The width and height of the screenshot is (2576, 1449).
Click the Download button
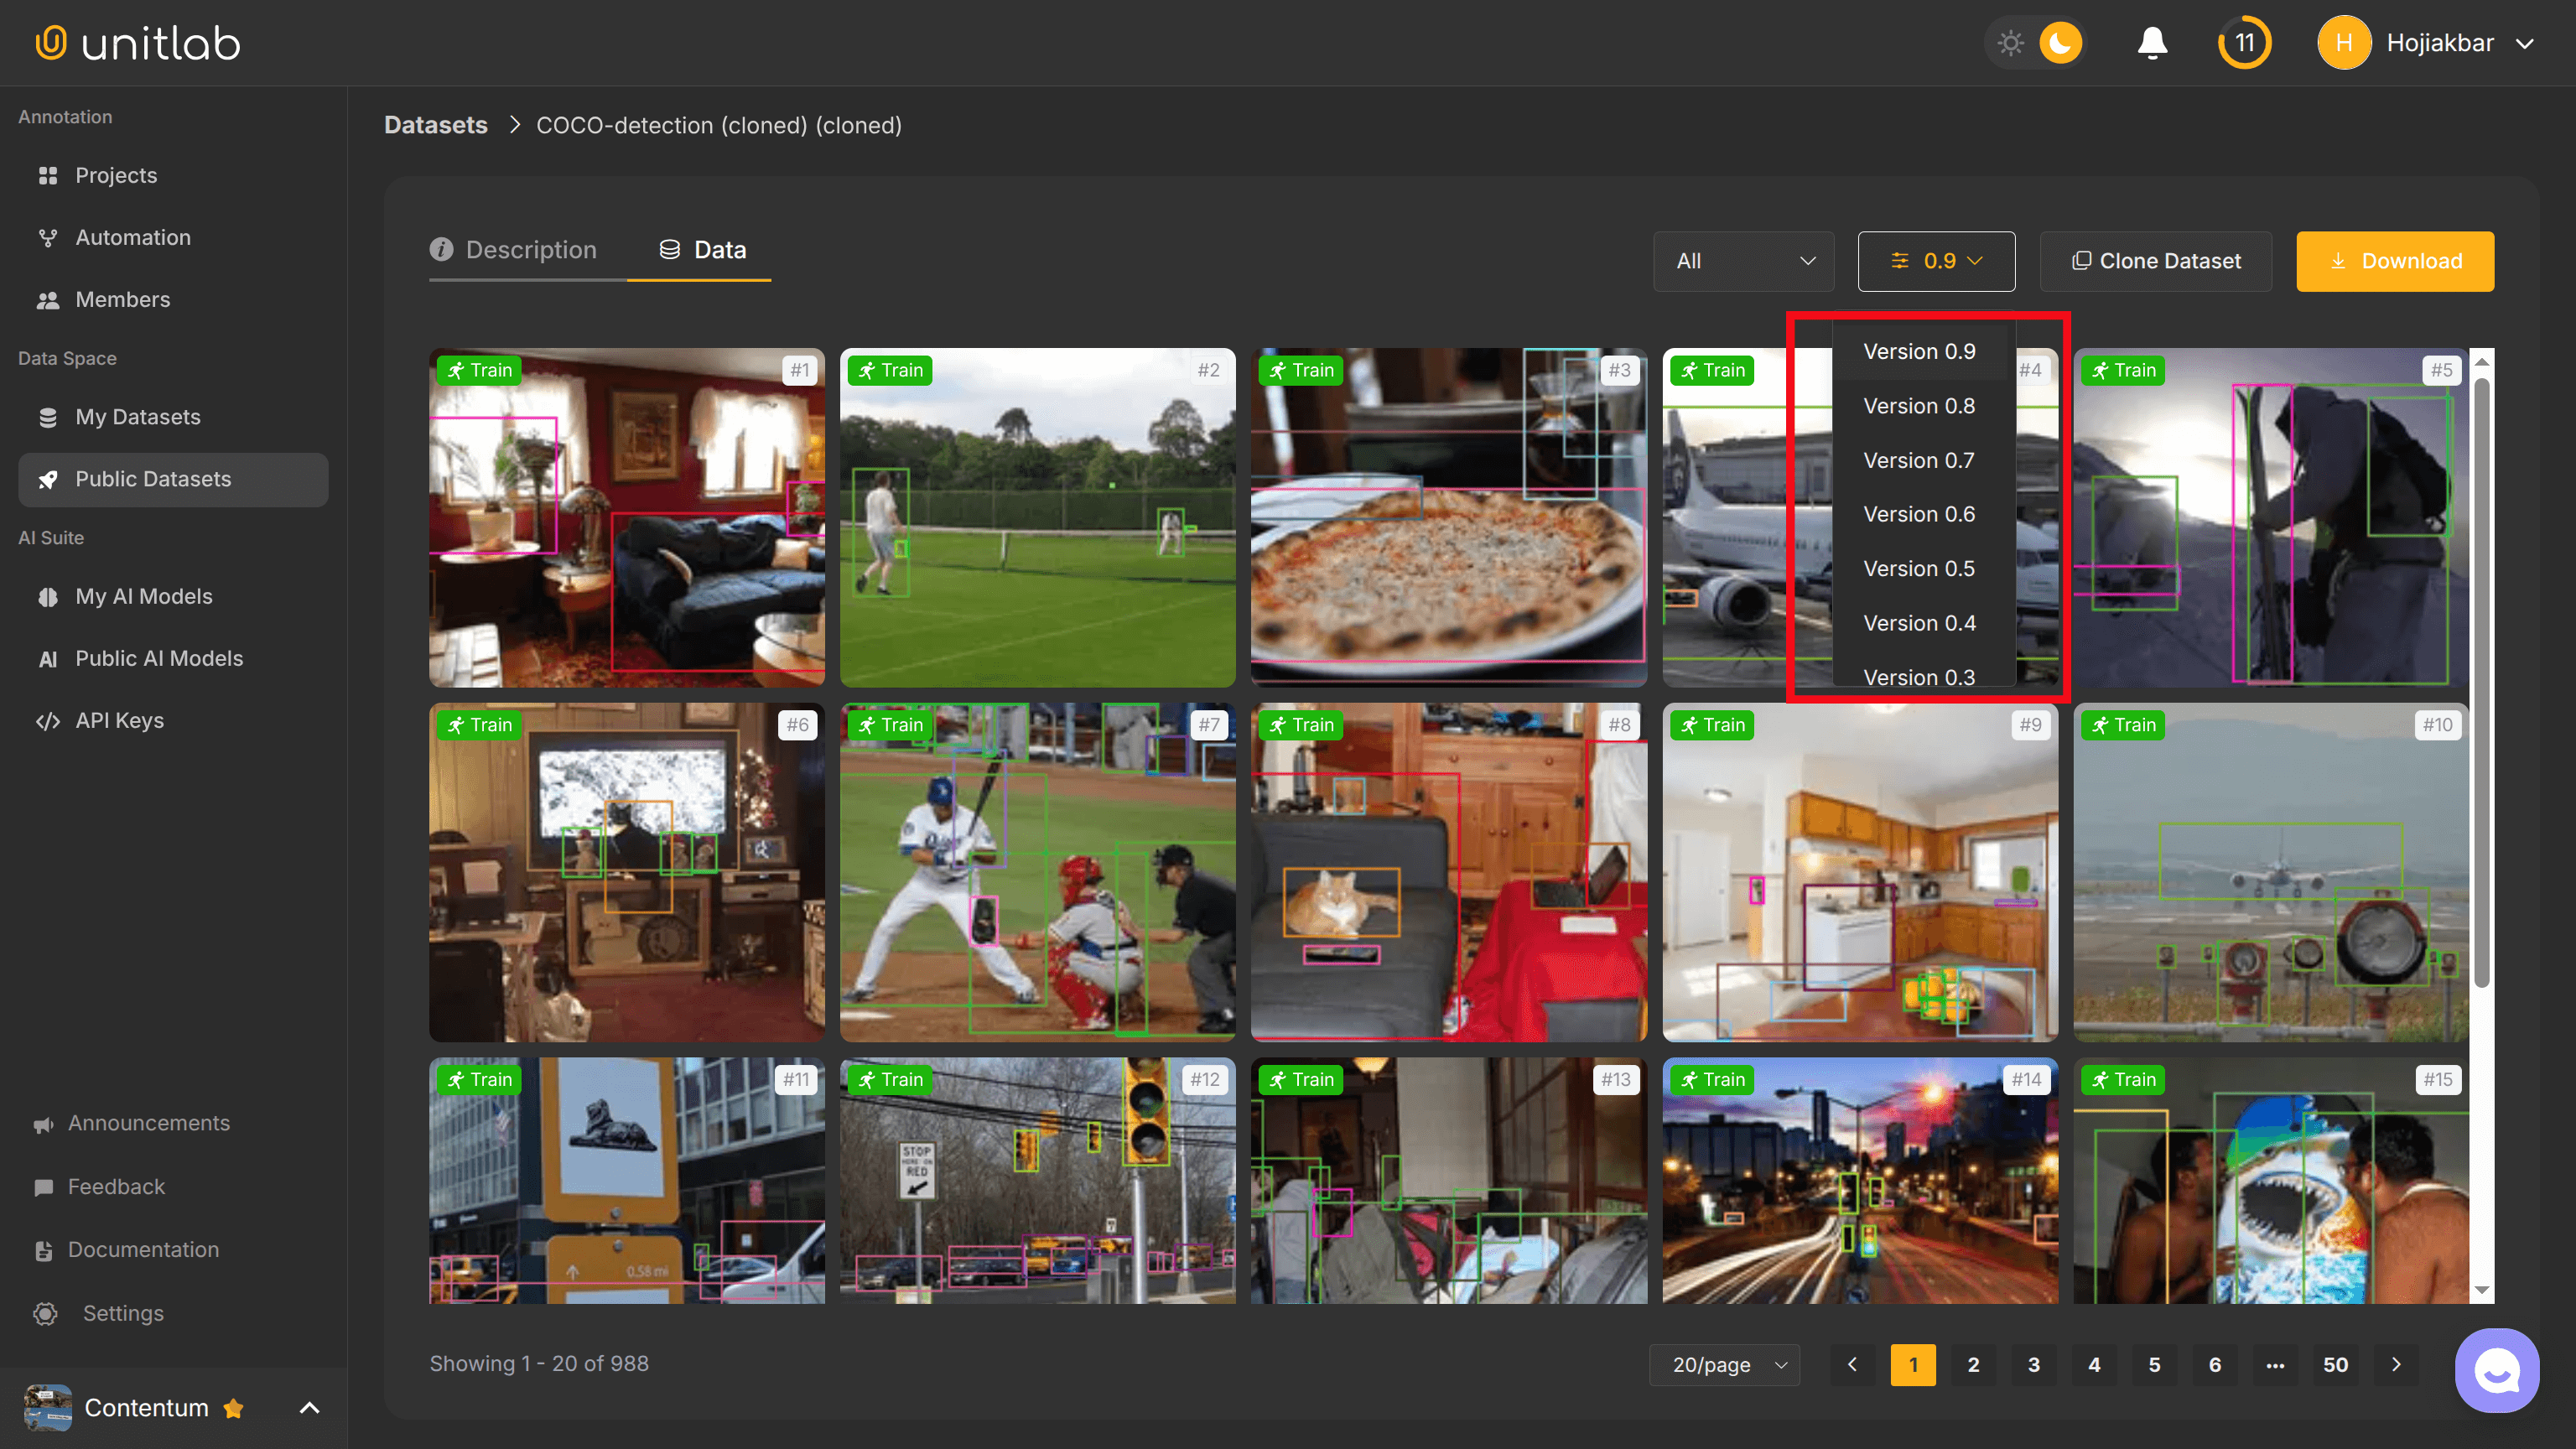pos(2394,261)
